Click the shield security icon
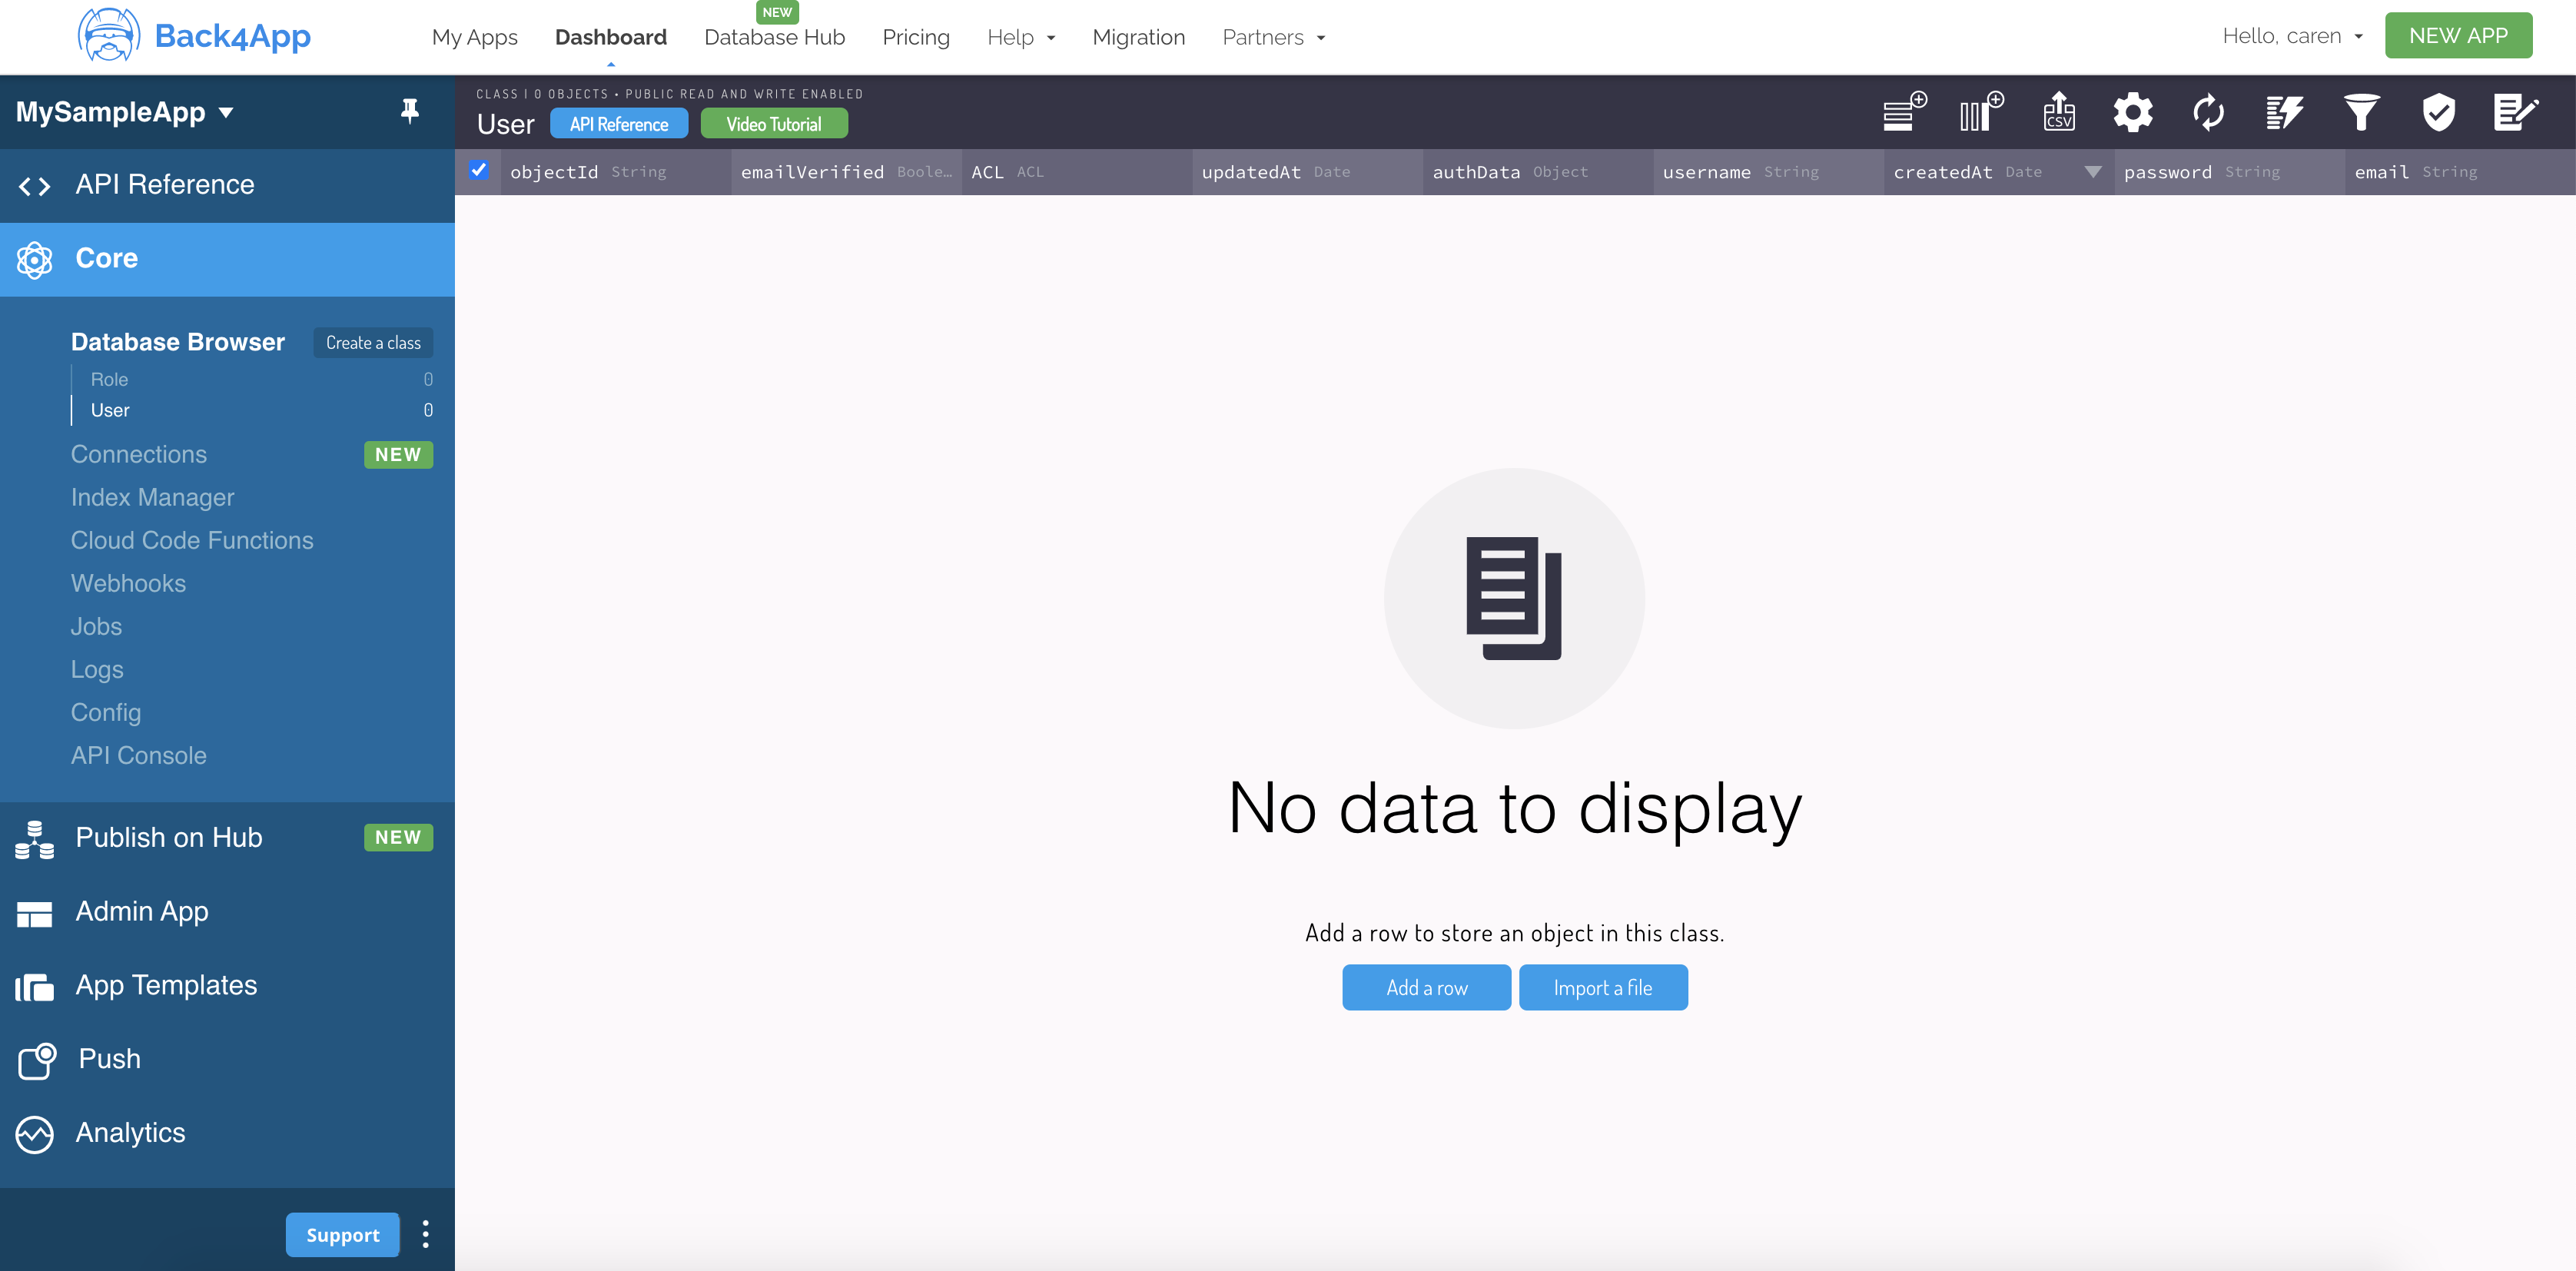The image size is (2576, 1271). pyautogui.click(x=2438, y=112)
